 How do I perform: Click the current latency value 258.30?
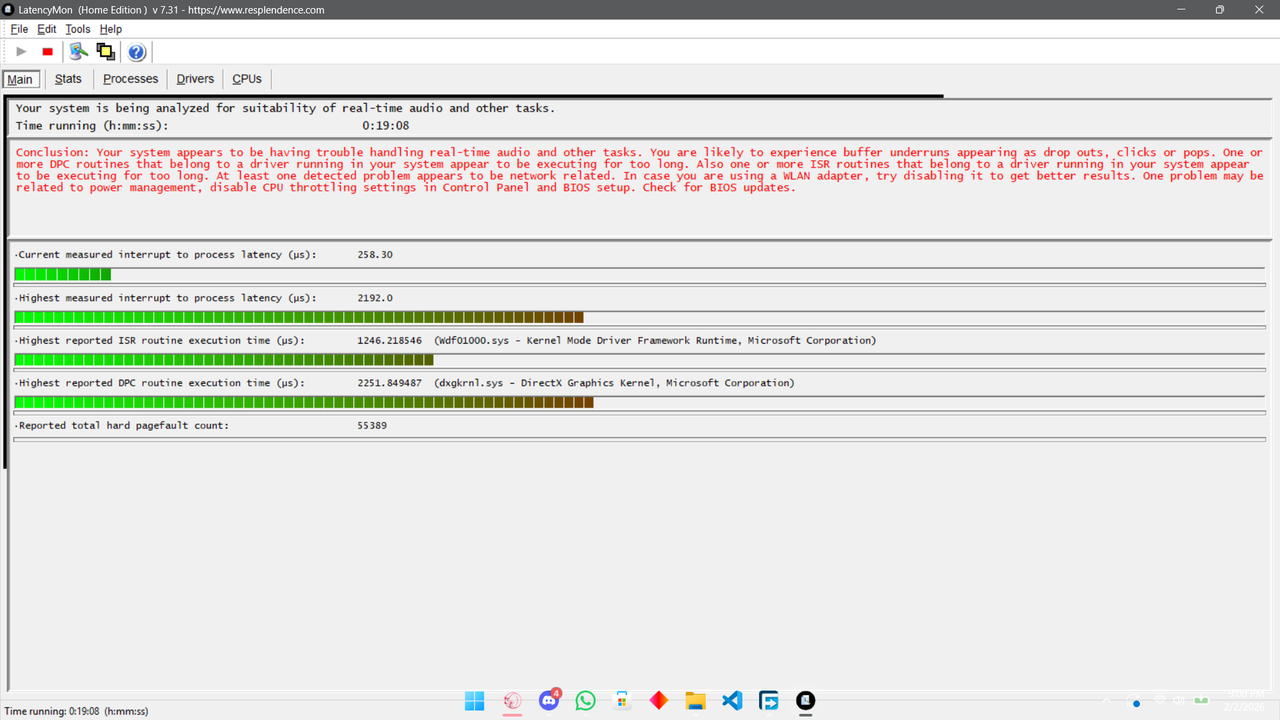click(x=375, y=255)
